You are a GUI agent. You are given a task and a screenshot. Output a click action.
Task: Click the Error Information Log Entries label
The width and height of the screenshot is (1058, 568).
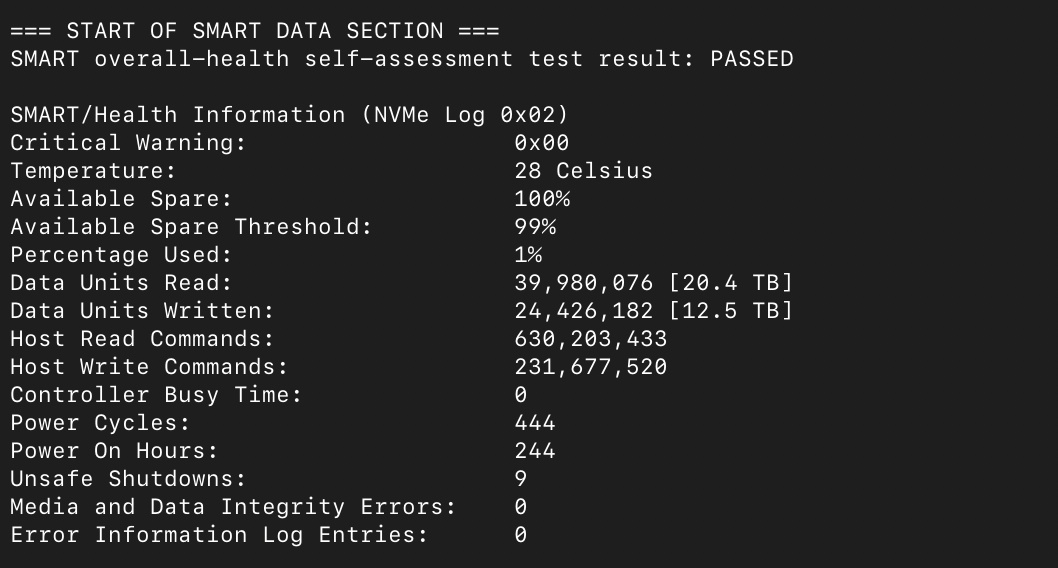coord(219,535)
